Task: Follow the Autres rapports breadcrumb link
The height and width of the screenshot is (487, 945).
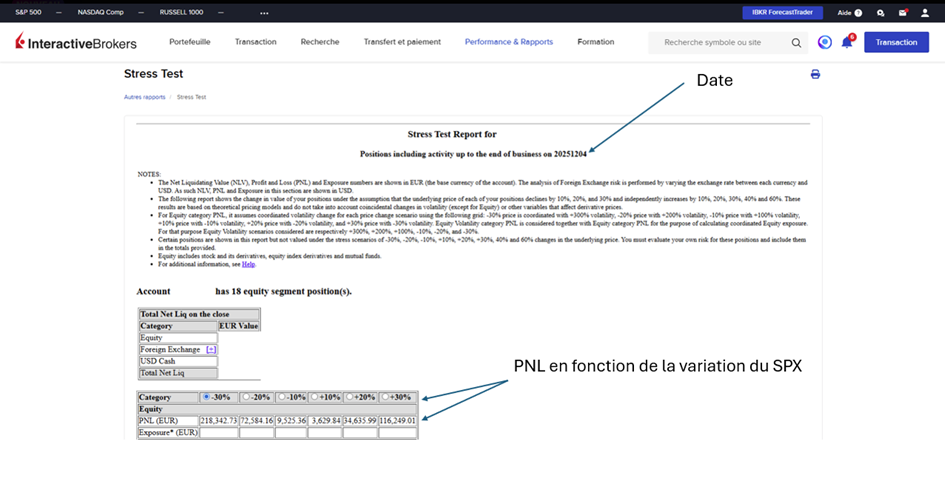Action: (145, 97)
